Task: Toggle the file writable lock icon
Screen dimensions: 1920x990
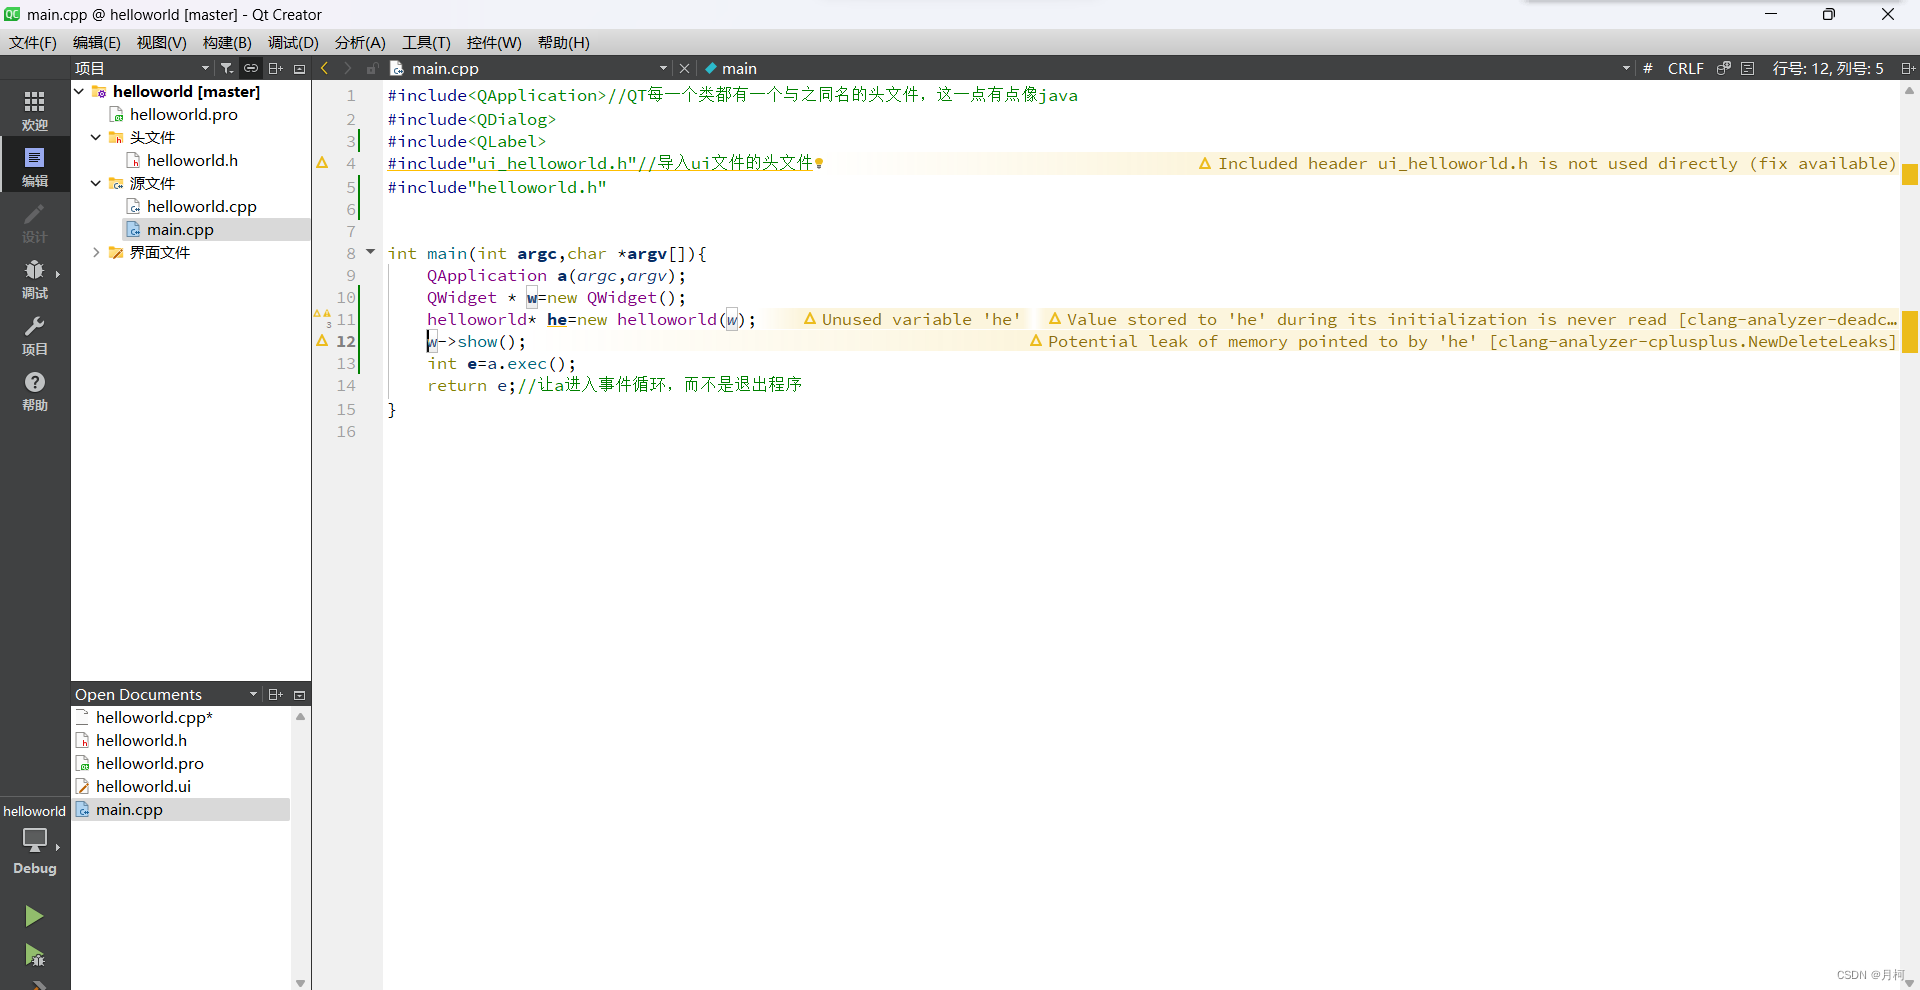Action: (x=372, y=68)
